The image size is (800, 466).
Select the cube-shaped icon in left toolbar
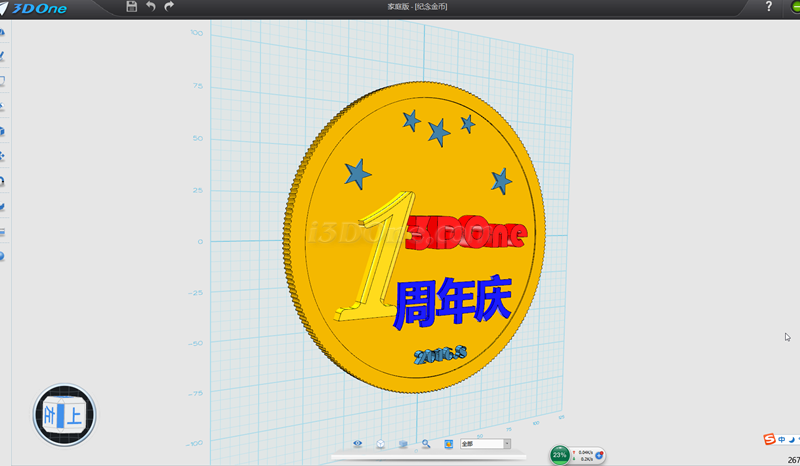3,131
